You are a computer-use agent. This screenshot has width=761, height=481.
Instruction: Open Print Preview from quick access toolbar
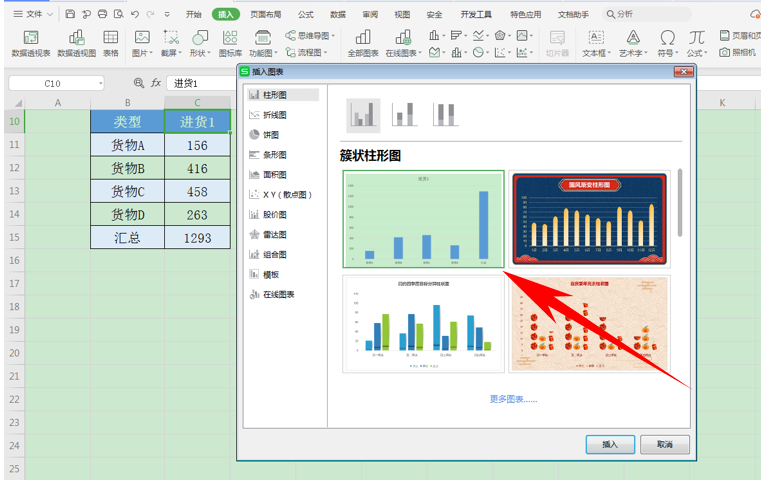[x=118, y=14]
